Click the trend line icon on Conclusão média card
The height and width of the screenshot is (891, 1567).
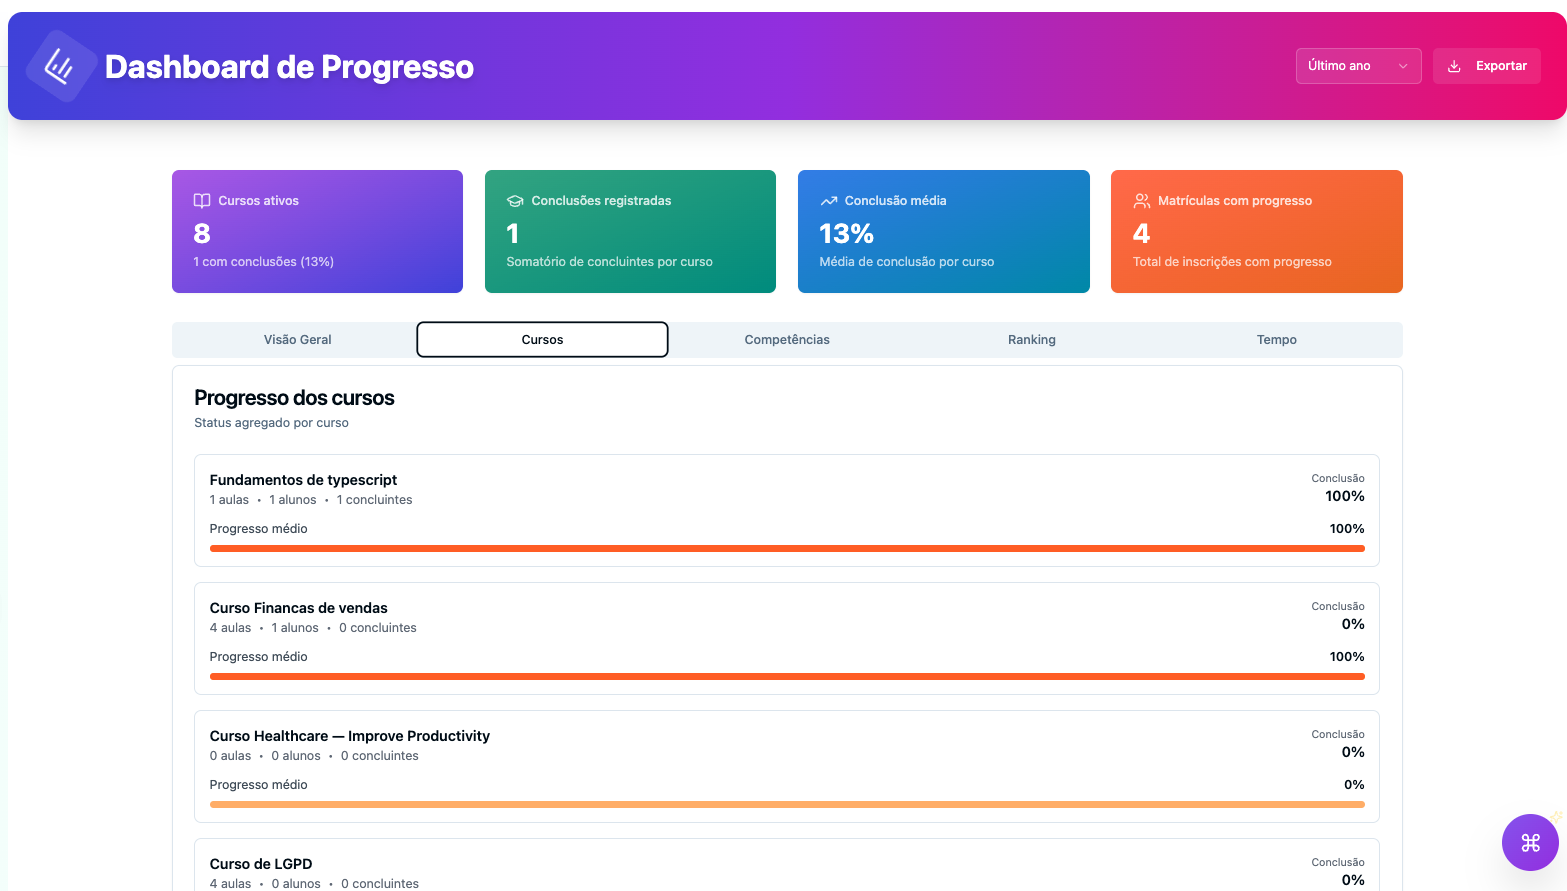click(827, 200)
